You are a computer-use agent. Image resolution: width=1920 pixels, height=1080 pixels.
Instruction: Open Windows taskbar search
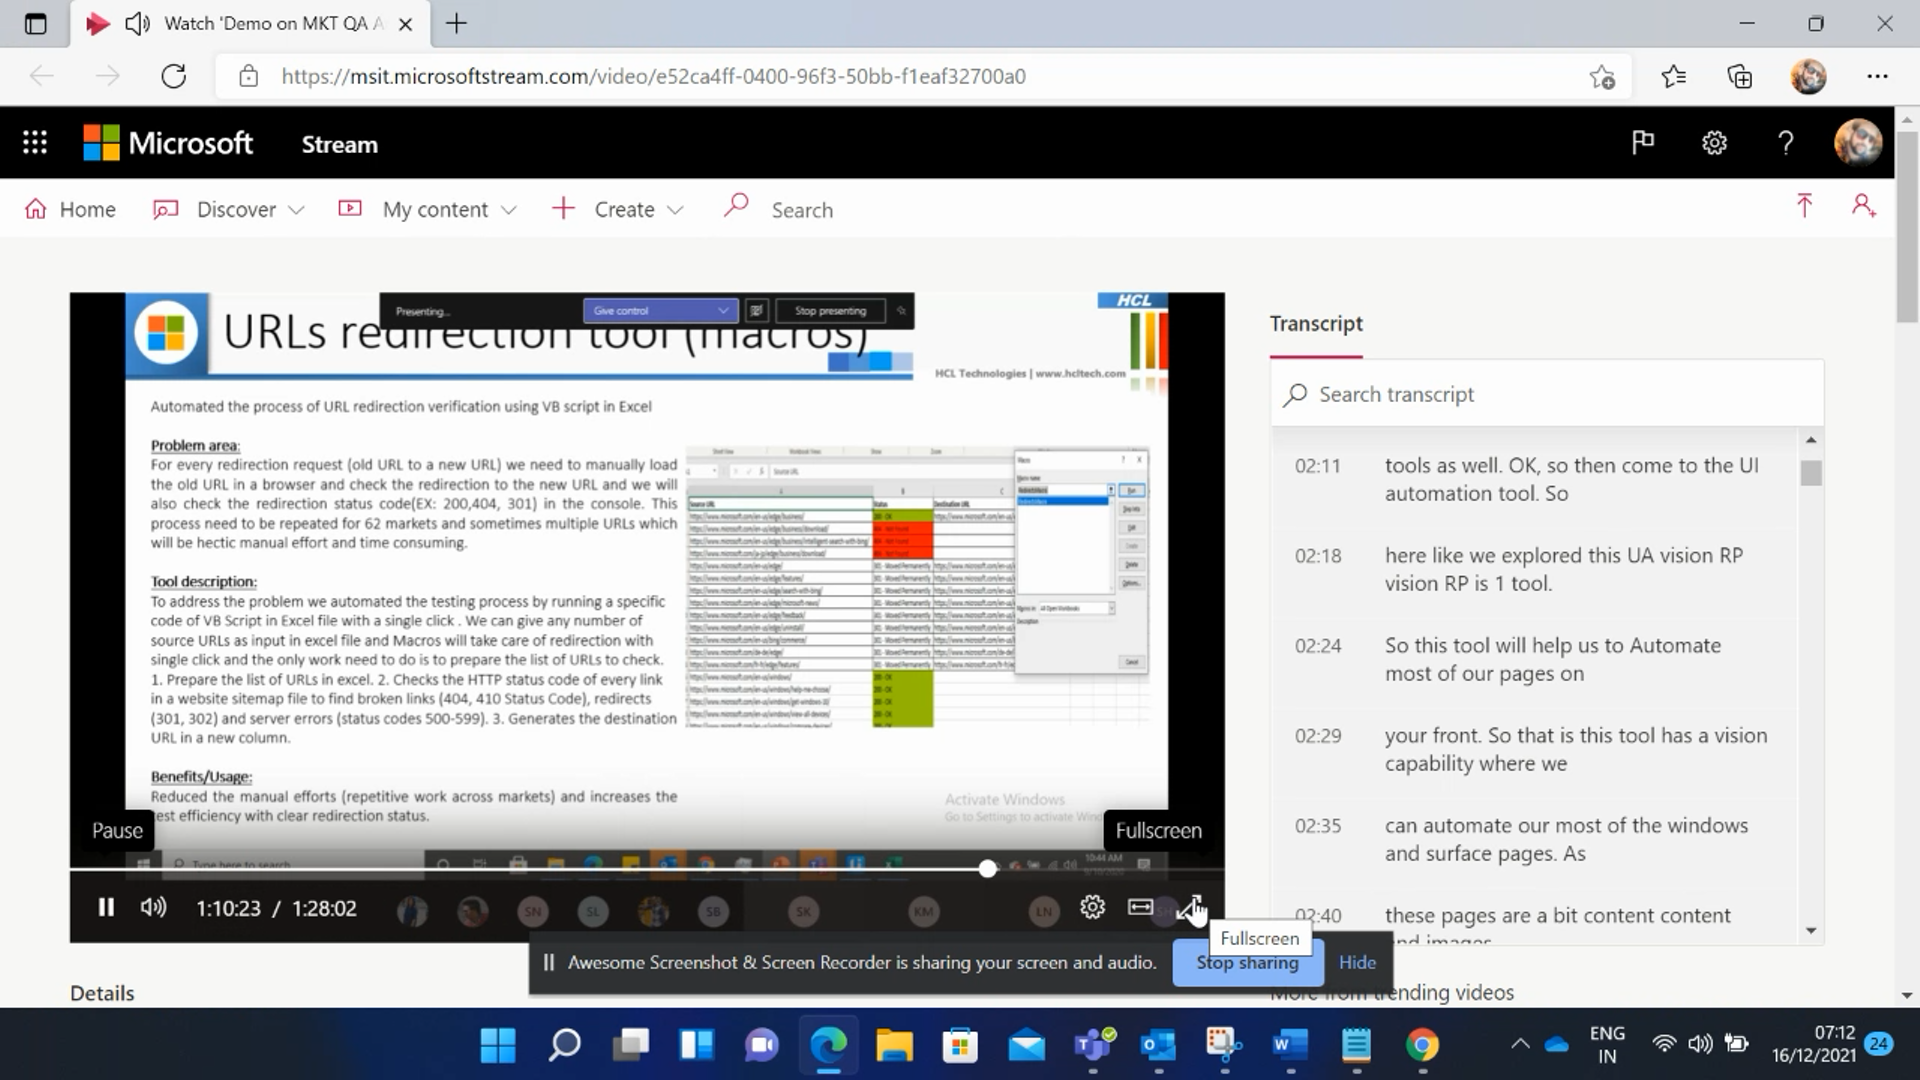[x=564, y=1045]
